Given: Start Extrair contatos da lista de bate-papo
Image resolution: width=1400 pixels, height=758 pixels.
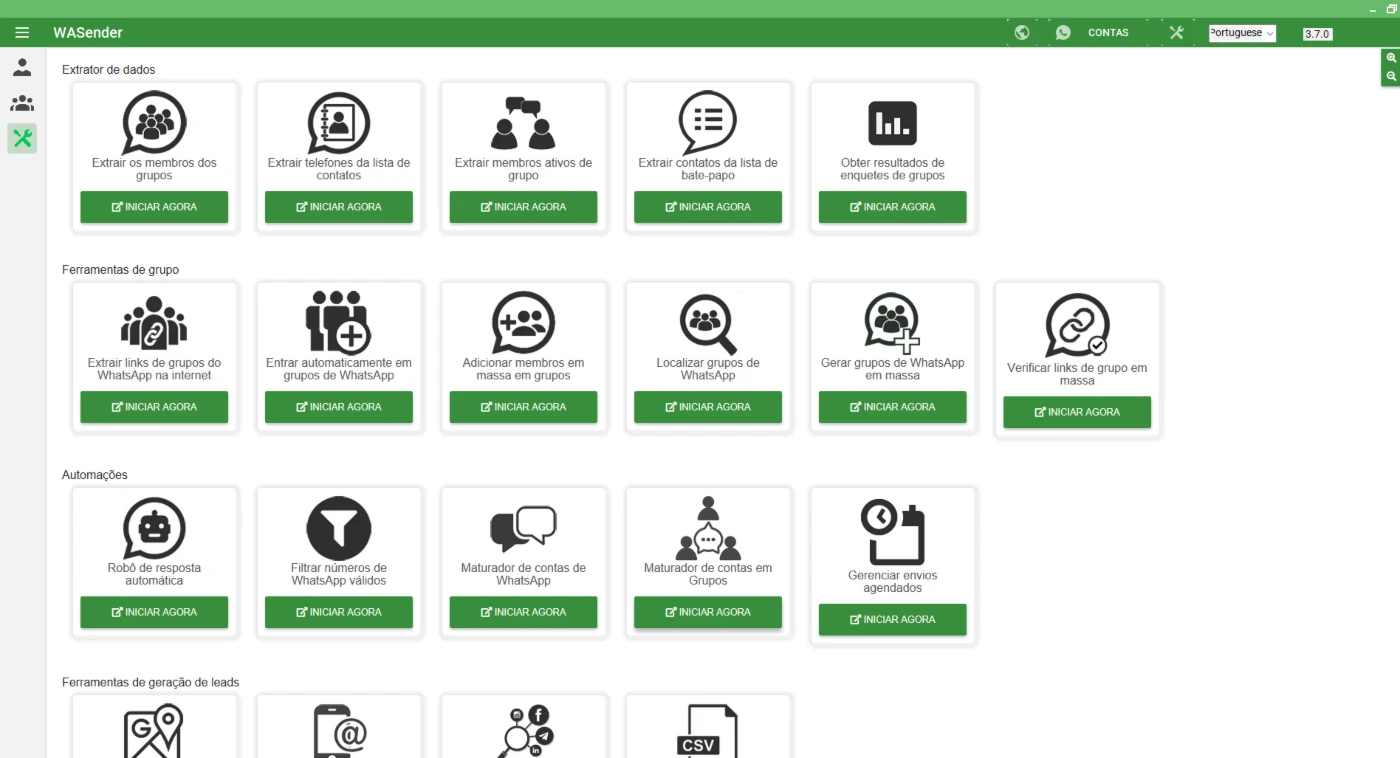Looking at the screenshot, I should coord(708,207).
